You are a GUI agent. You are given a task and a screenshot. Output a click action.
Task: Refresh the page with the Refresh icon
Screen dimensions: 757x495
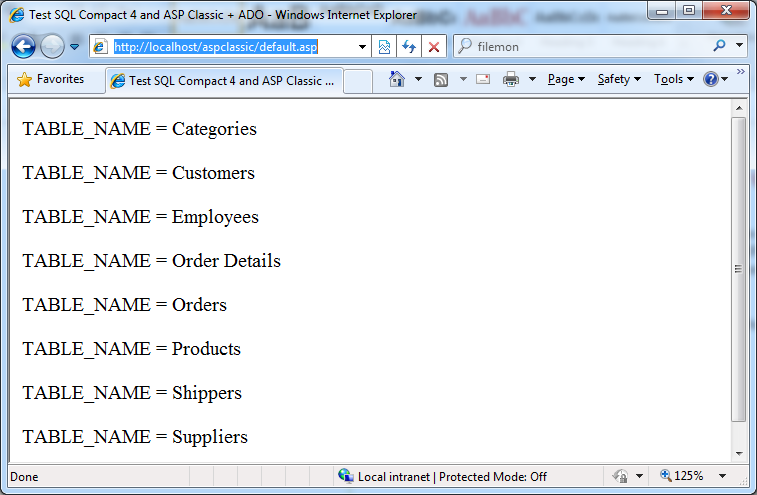409,47
